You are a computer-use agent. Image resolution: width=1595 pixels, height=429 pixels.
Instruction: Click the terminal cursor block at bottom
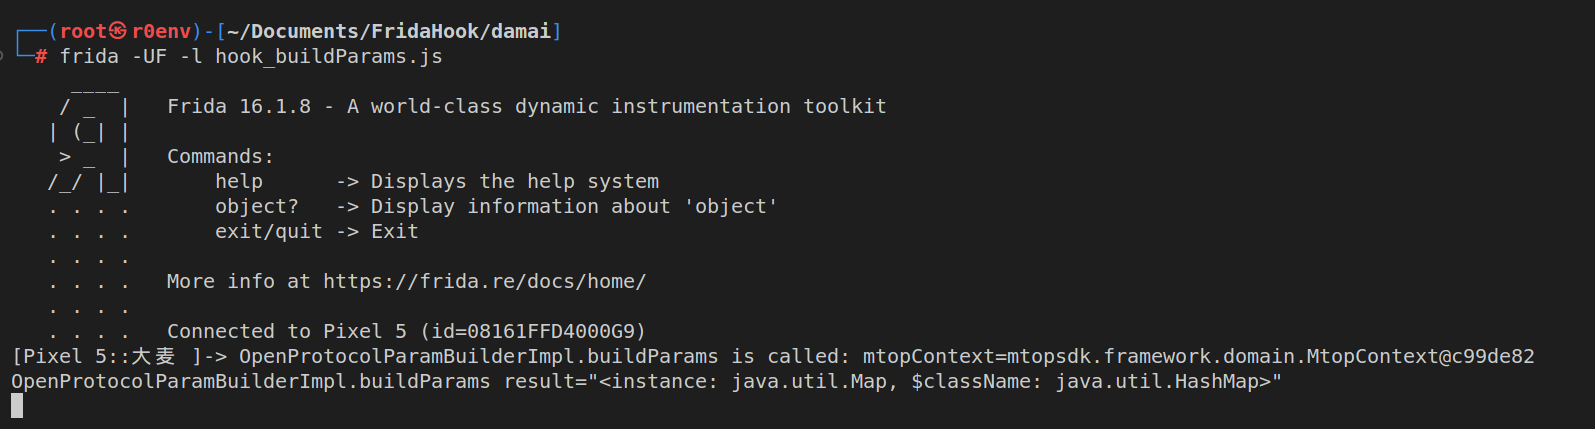(16, 405)
